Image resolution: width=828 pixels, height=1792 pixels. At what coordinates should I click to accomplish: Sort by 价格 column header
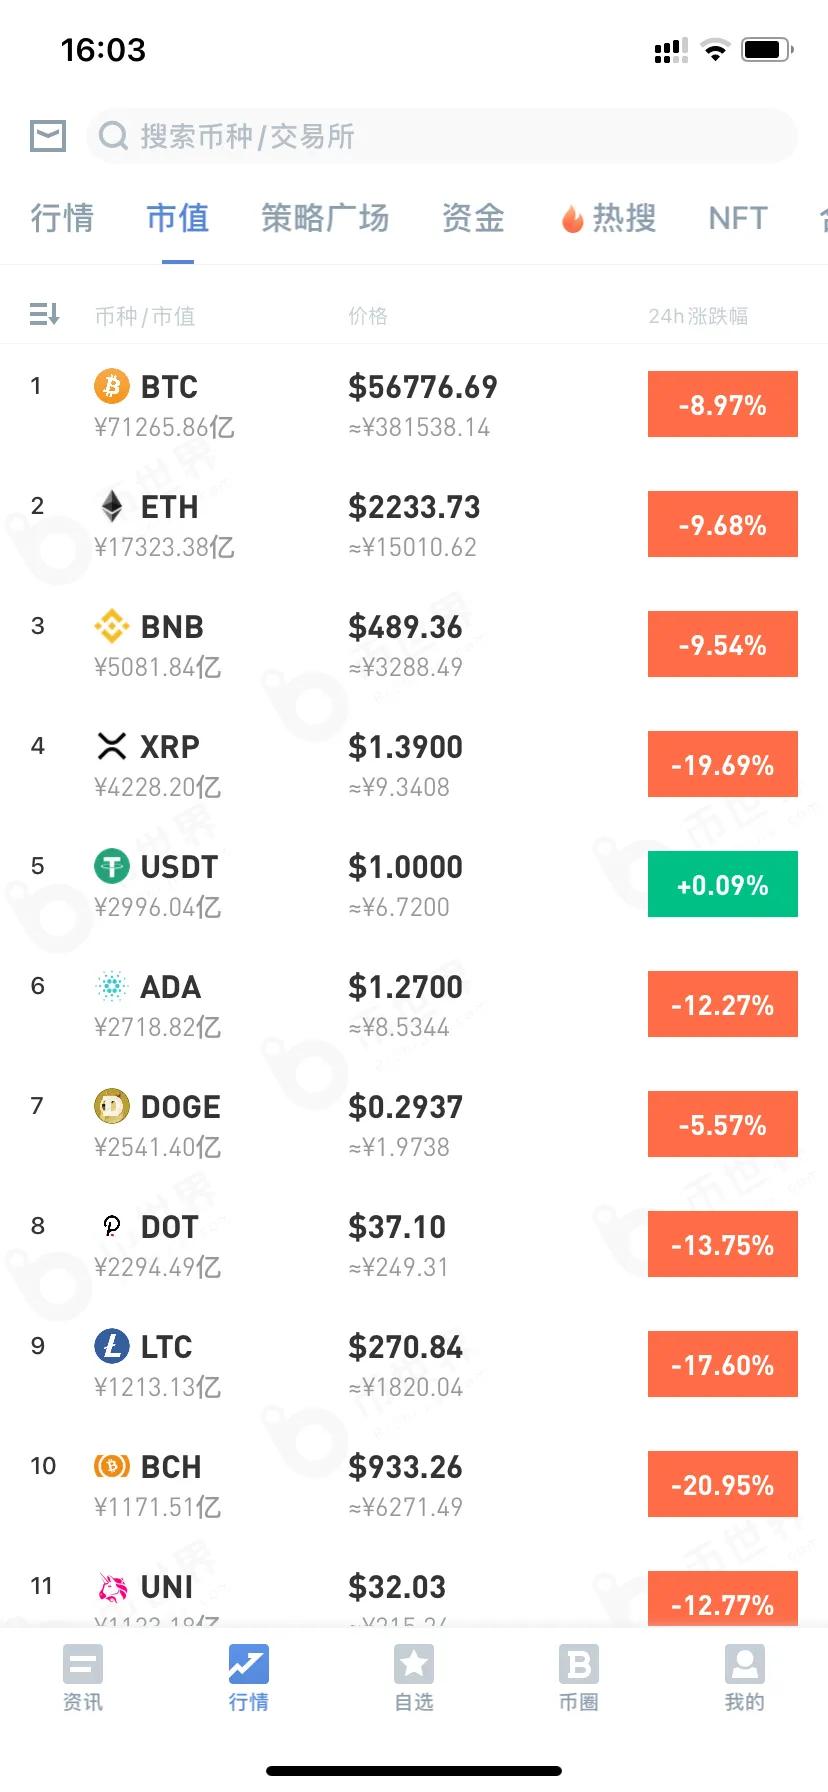368,316
